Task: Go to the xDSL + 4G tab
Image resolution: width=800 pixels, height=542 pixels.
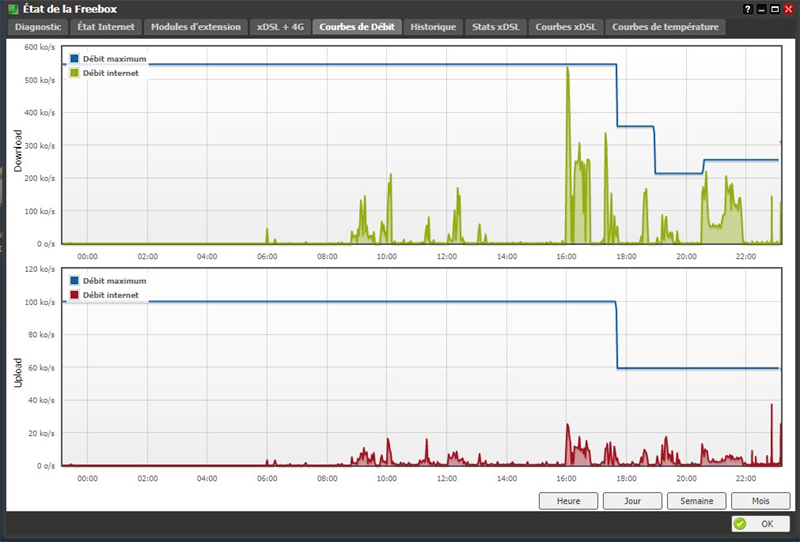Action: [x=279, y=27]
